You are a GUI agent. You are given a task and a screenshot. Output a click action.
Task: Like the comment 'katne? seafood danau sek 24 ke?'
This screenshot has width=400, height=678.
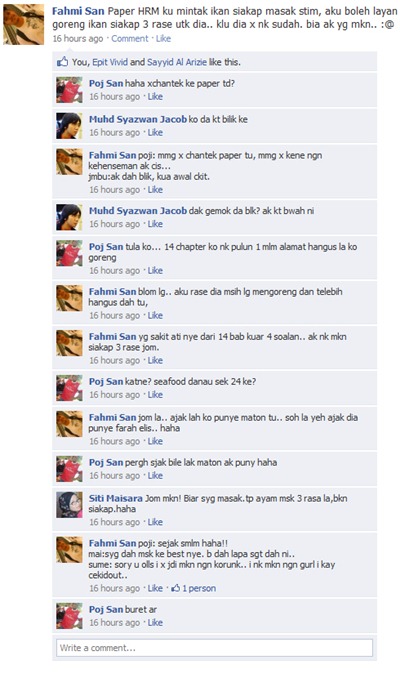pos(155,394)
